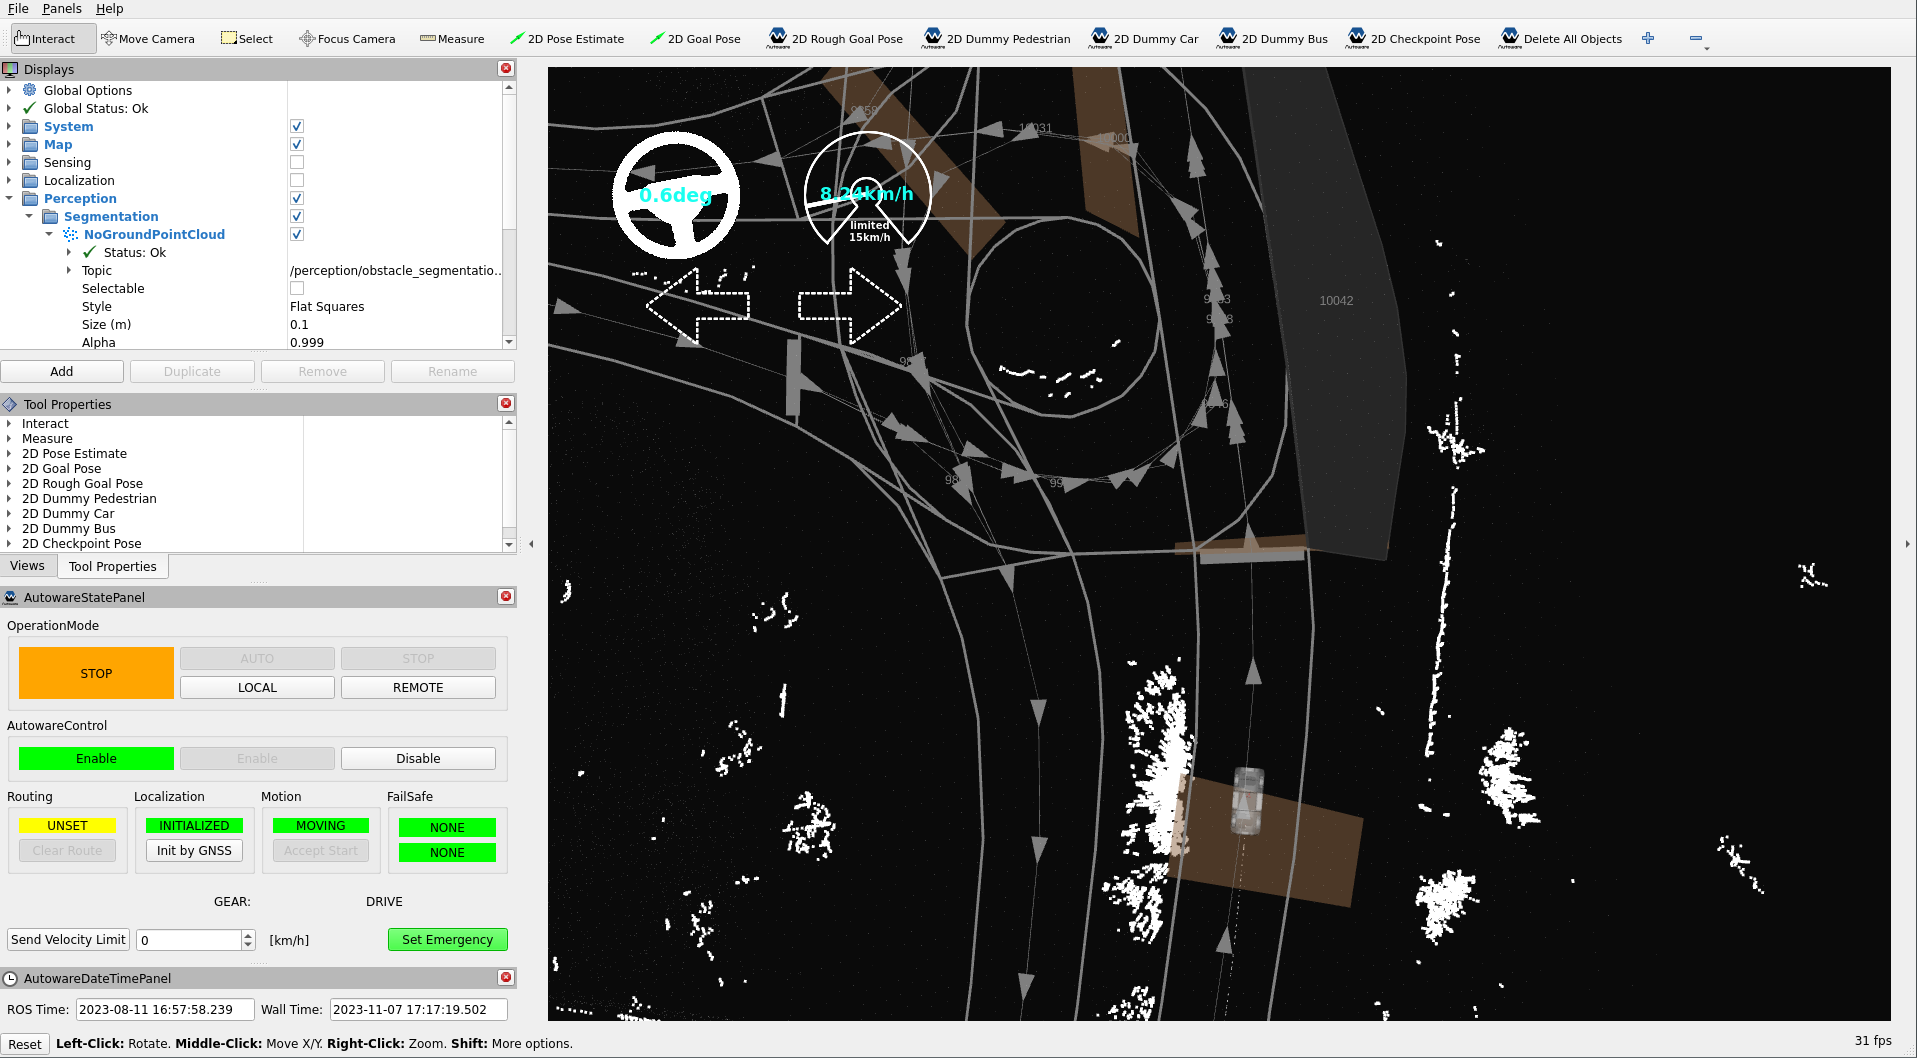Expand the System folder node
The height and width of the screenshot is (1058, 1917).
coord(9,127)
